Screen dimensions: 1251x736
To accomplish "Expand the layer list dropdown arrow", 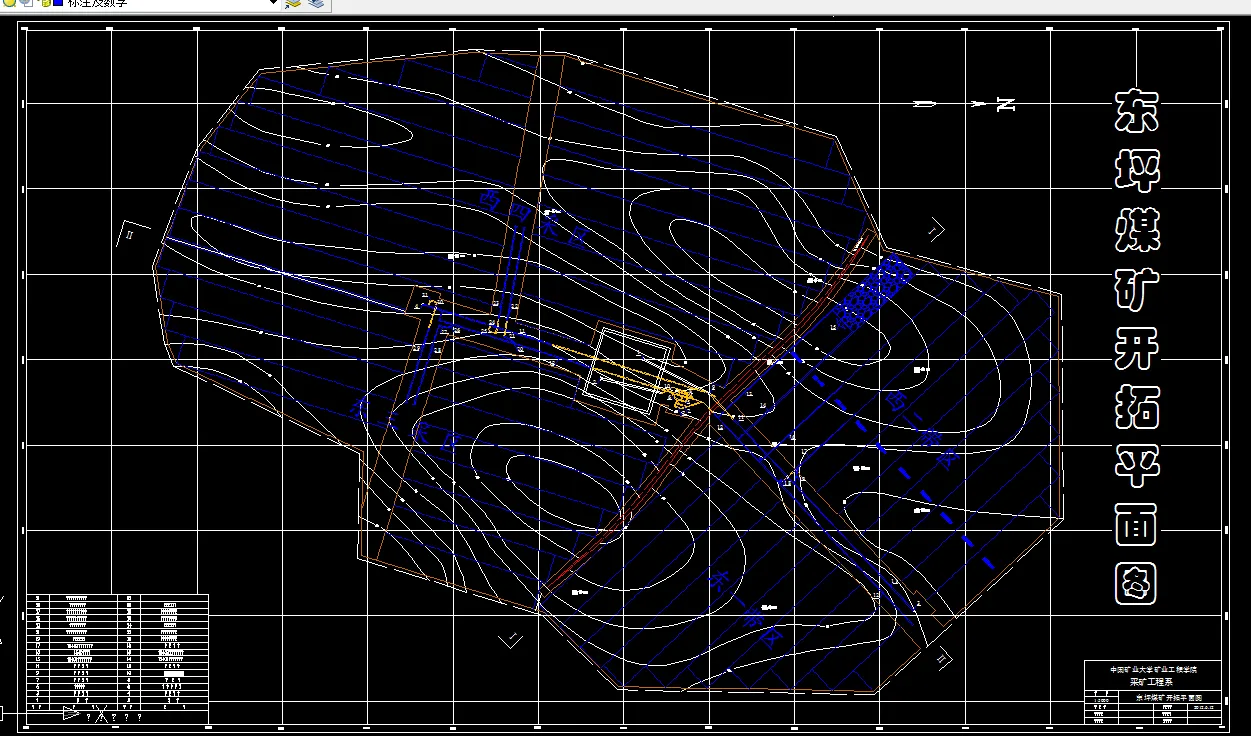I will (x=274, y=4).
